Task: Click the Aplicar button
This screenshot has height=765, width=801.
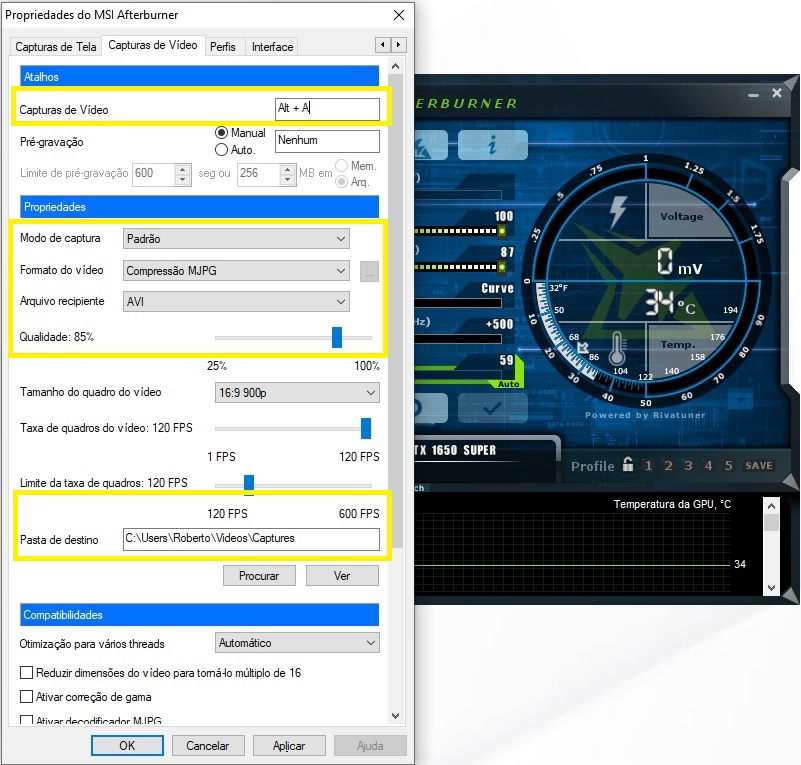Action: [289, 746]
